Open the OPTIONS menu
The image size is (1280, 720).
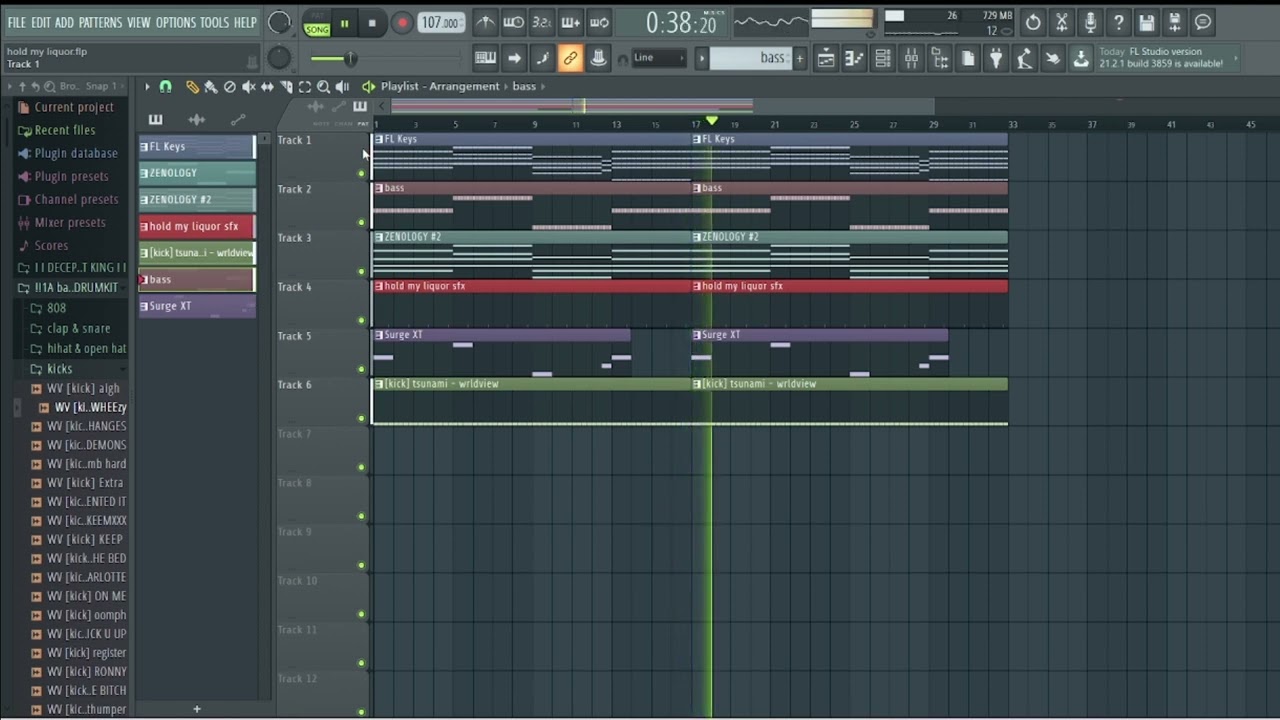click(176, 22)
